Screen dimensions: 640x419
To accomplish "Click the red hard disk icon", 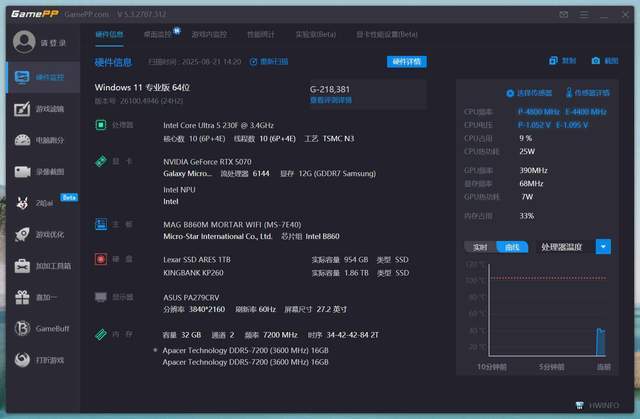I will tap(101, 259).
